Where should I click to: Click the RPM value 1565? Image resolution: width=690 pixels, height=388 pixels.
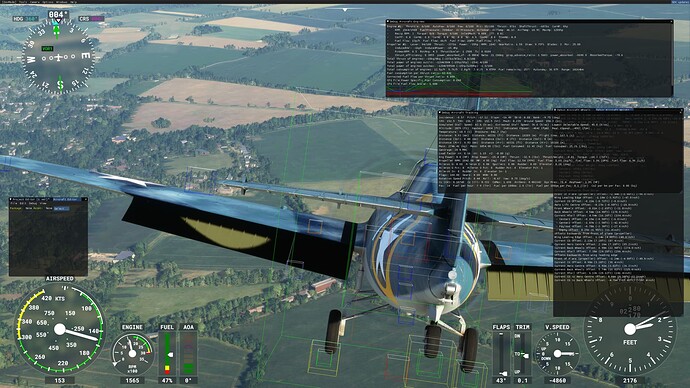132,381
